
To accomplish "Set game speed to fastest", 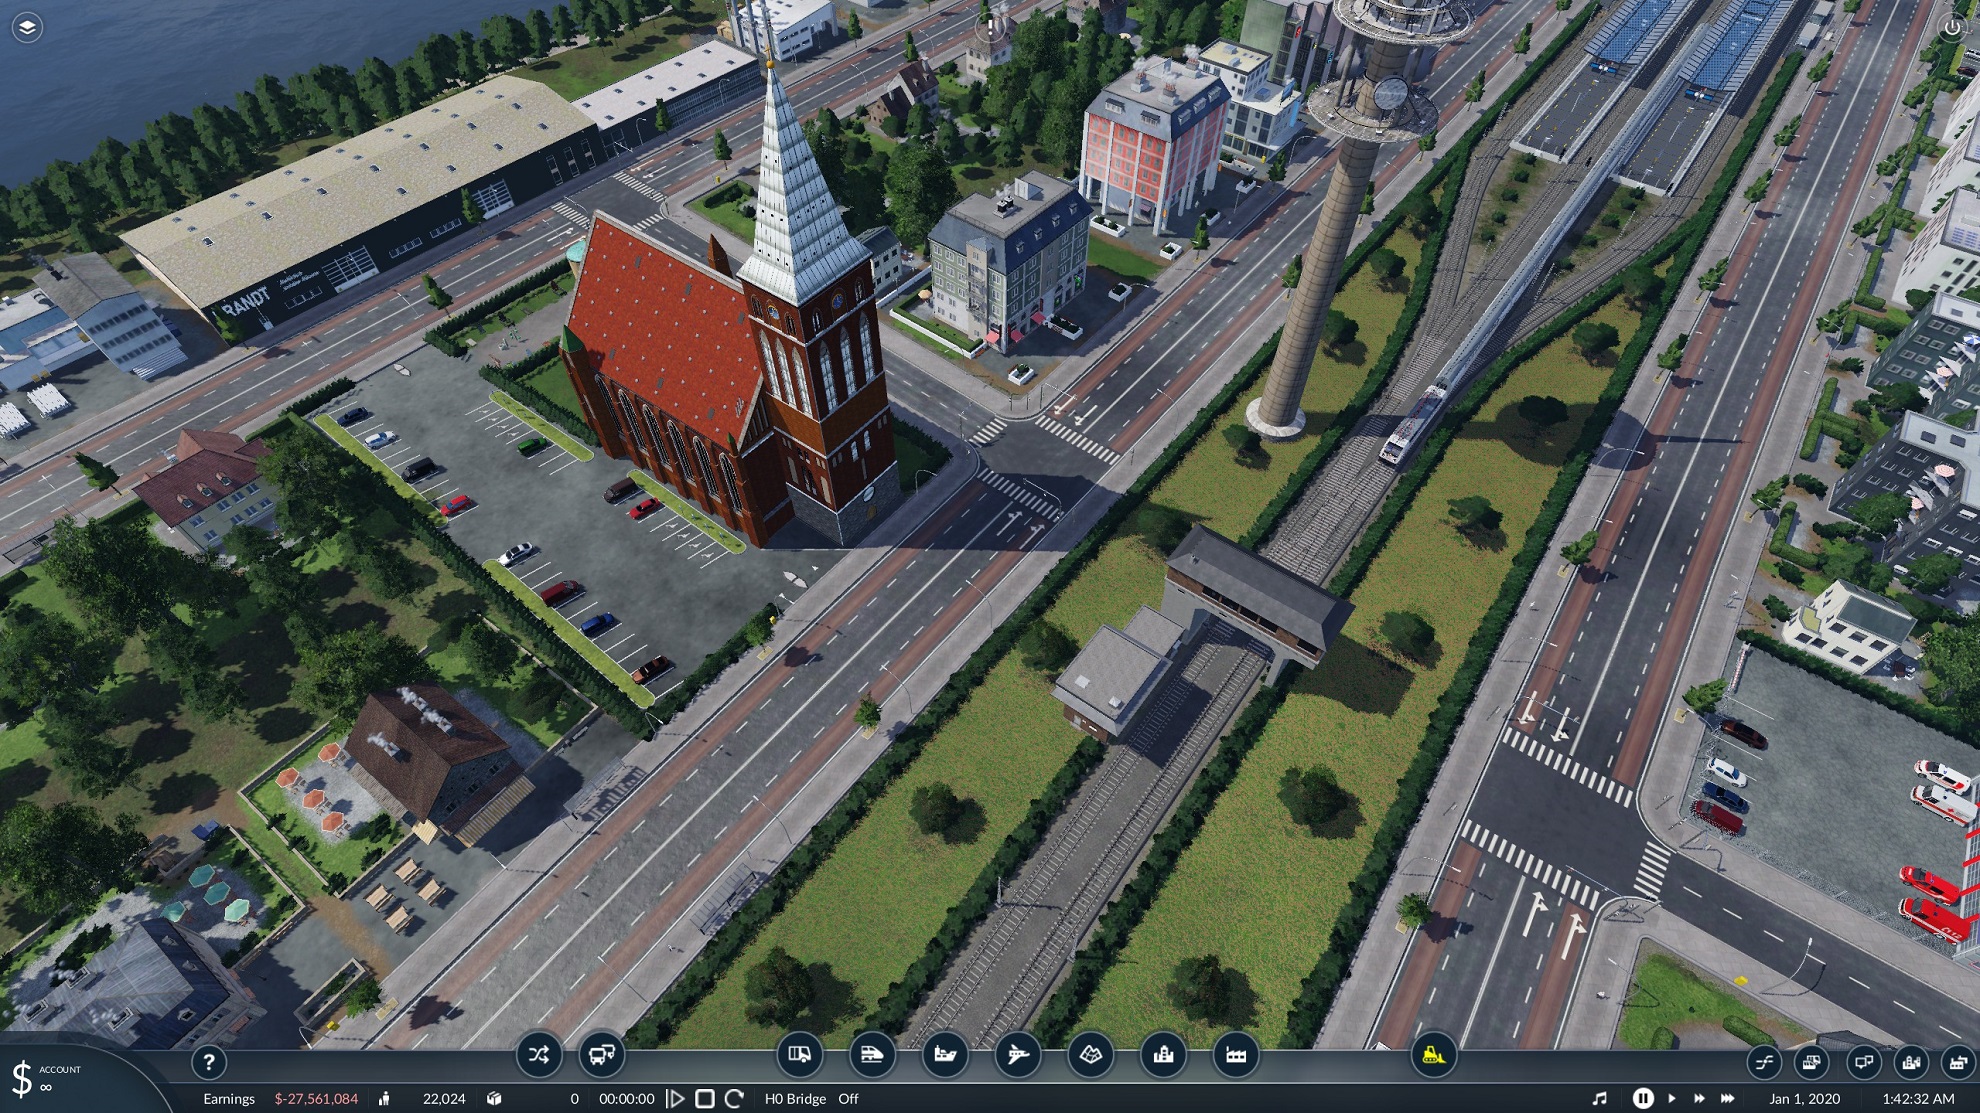I will click(x=1727, y=1098).
